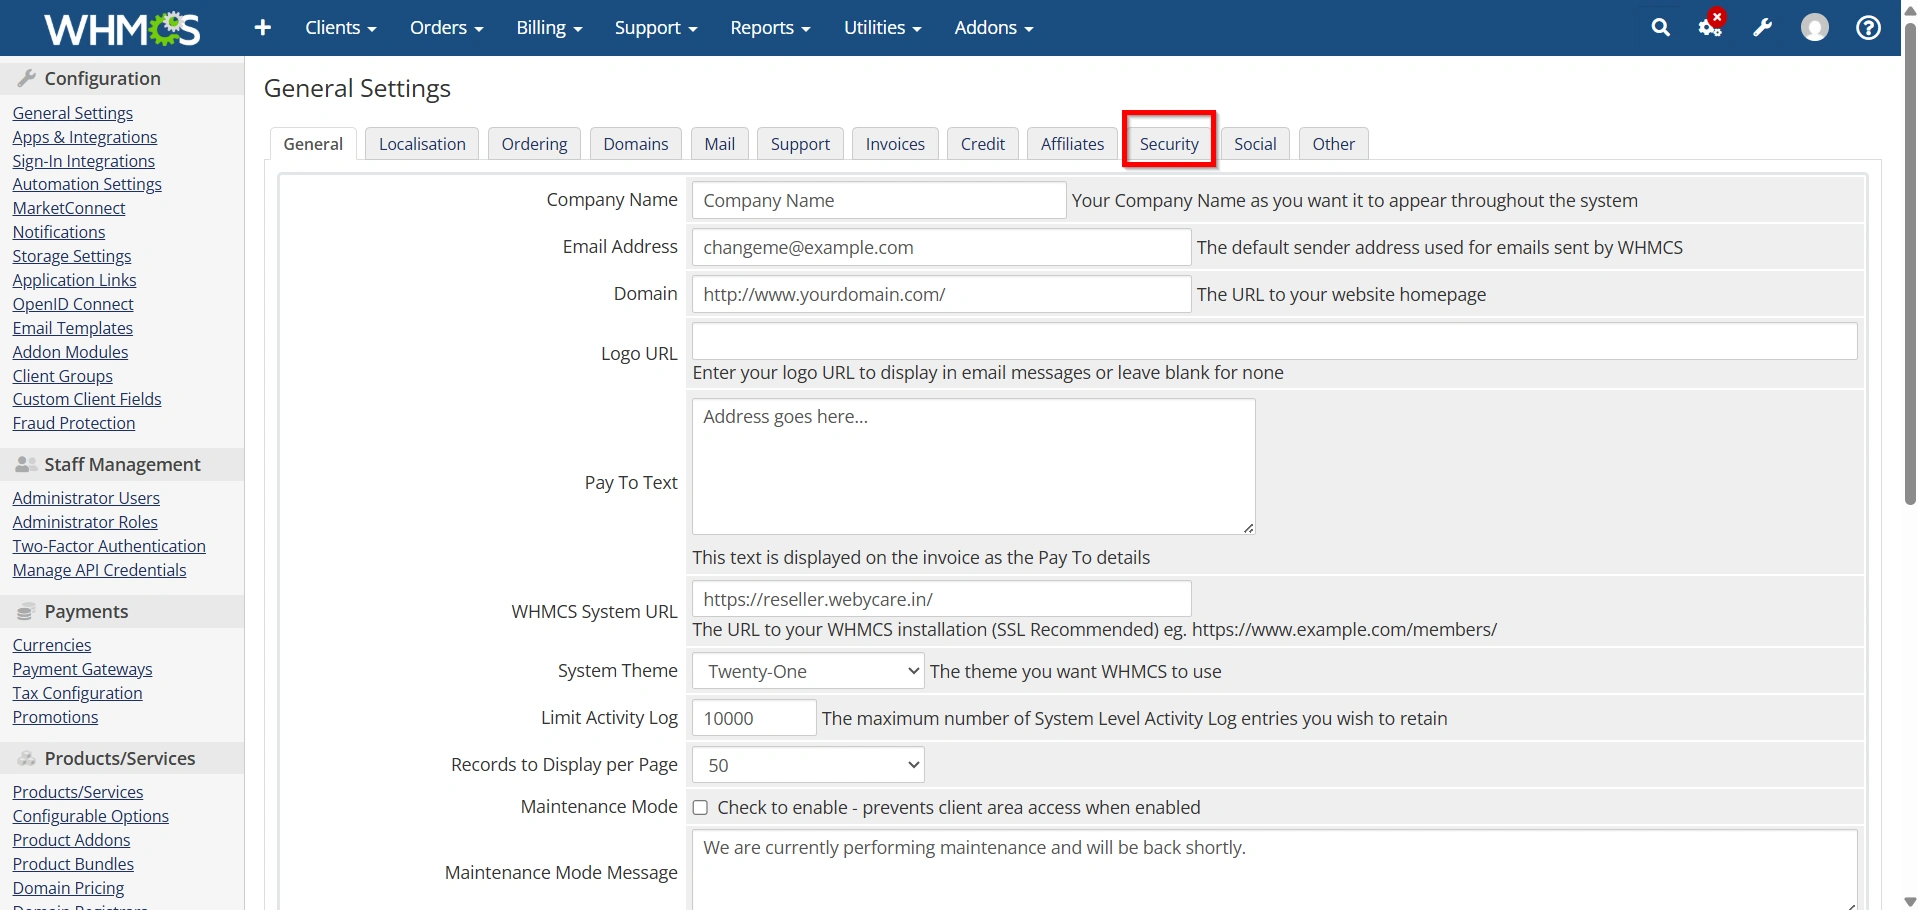Screen dimensions: 1918x910
Task: Open the Utilities dropdown menu
Action: point(882,28)
